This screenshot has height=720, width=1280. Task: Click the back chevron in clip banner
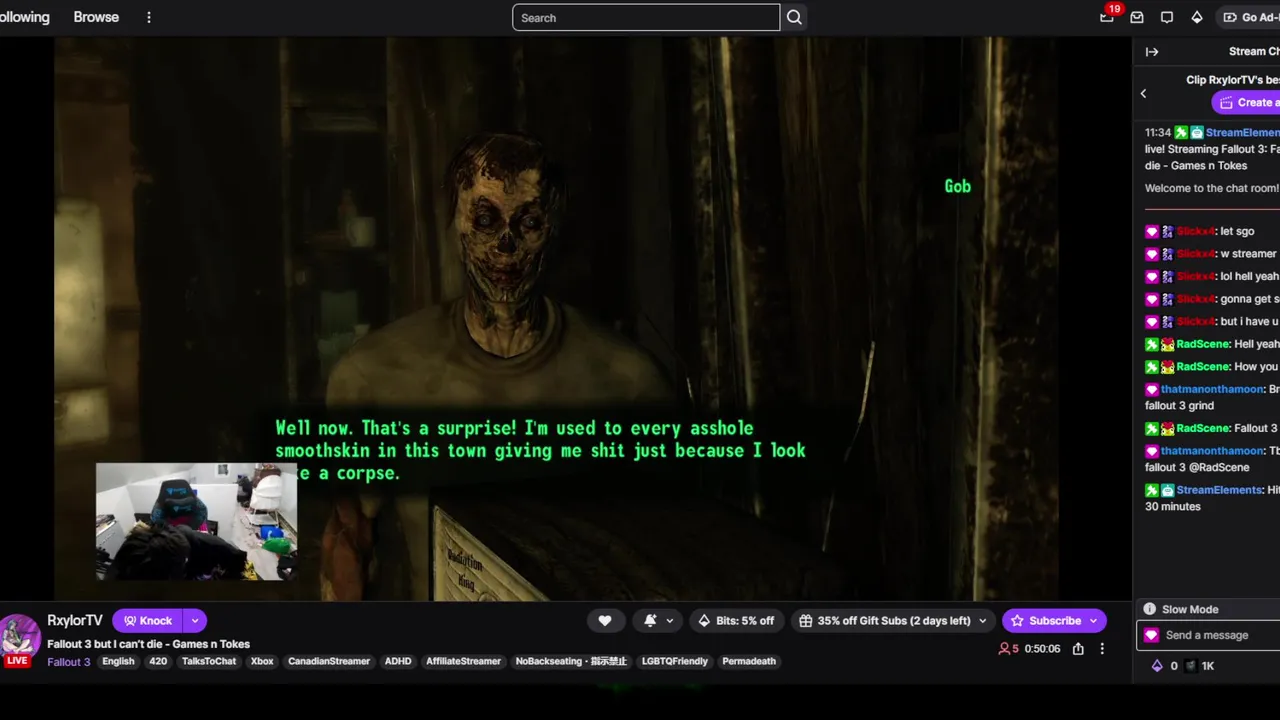pos(1143,93)
